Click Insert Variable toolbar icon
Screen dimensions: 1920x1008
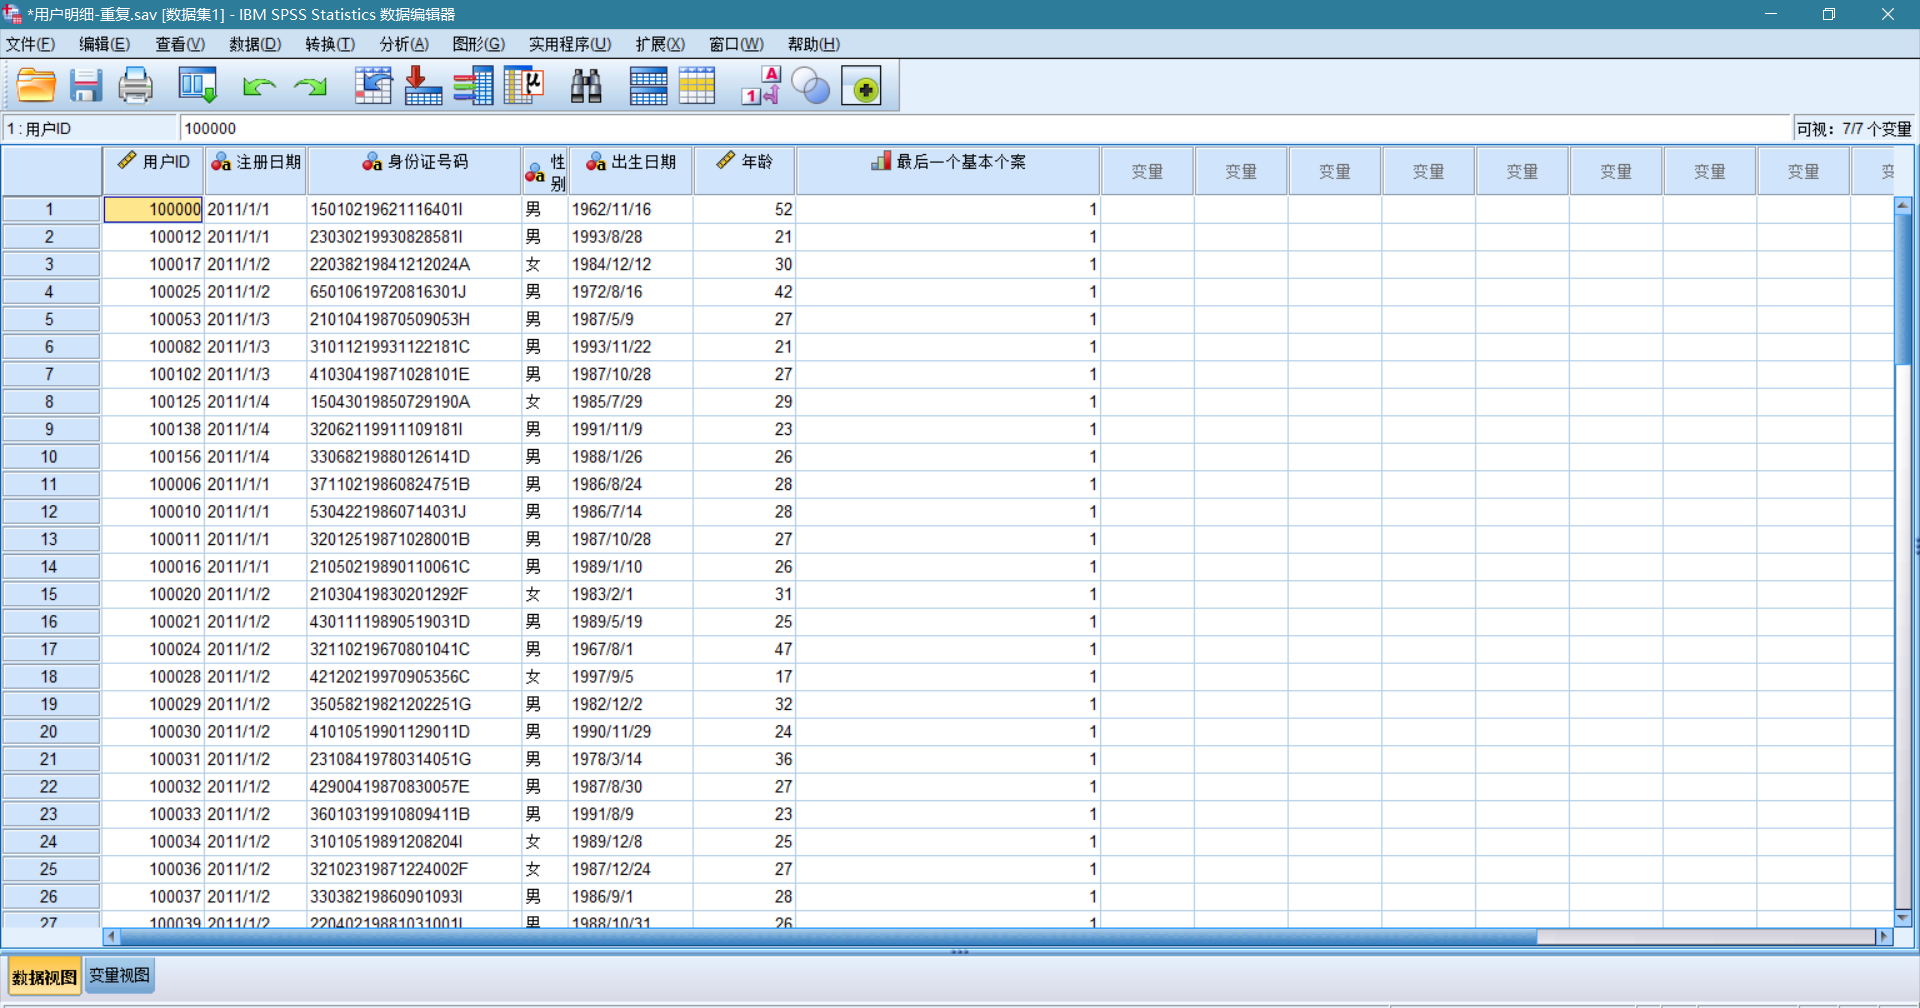[697, 86]
